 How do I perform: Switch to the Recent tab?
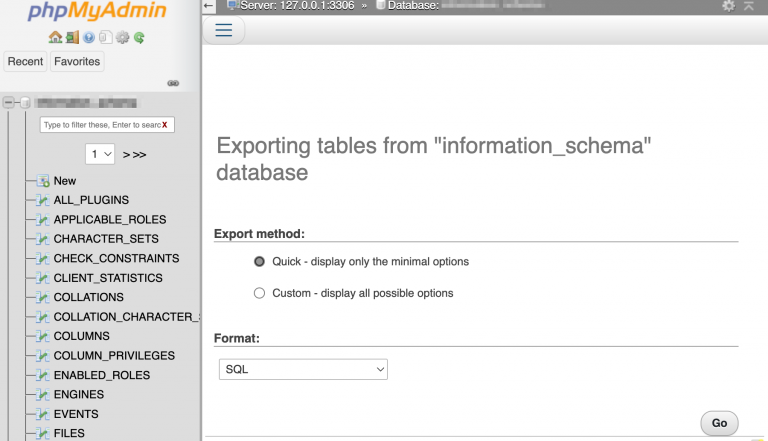click(25, 62)
